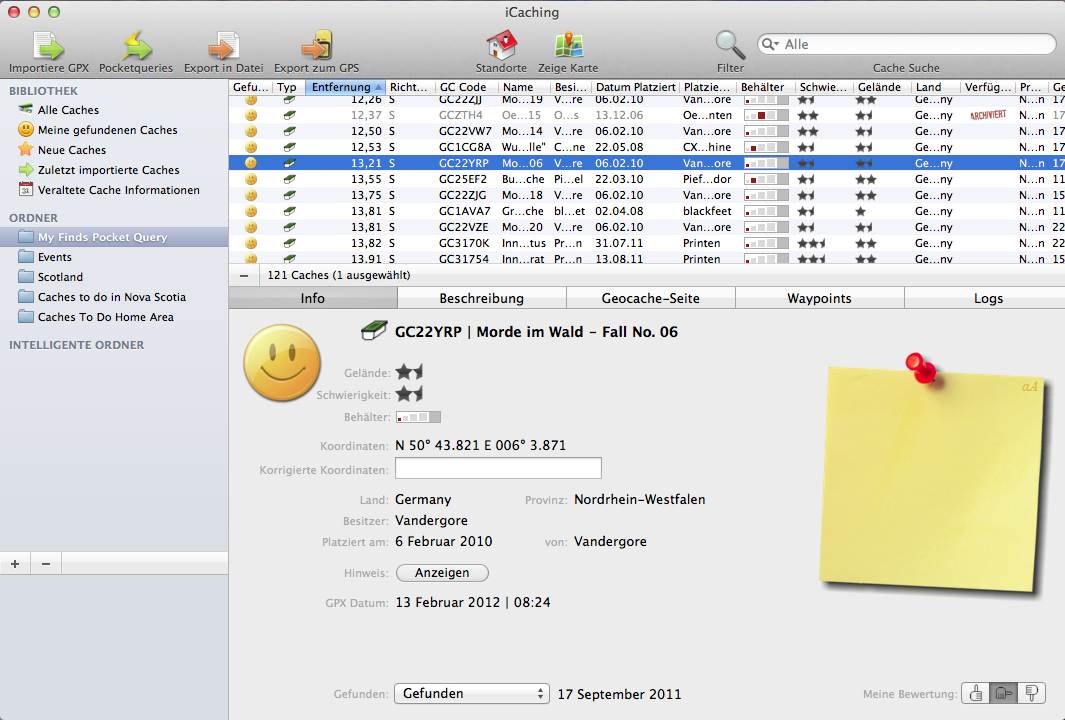Select cache row GC1AVA7
1065x720 pixels.
(647, 211)
